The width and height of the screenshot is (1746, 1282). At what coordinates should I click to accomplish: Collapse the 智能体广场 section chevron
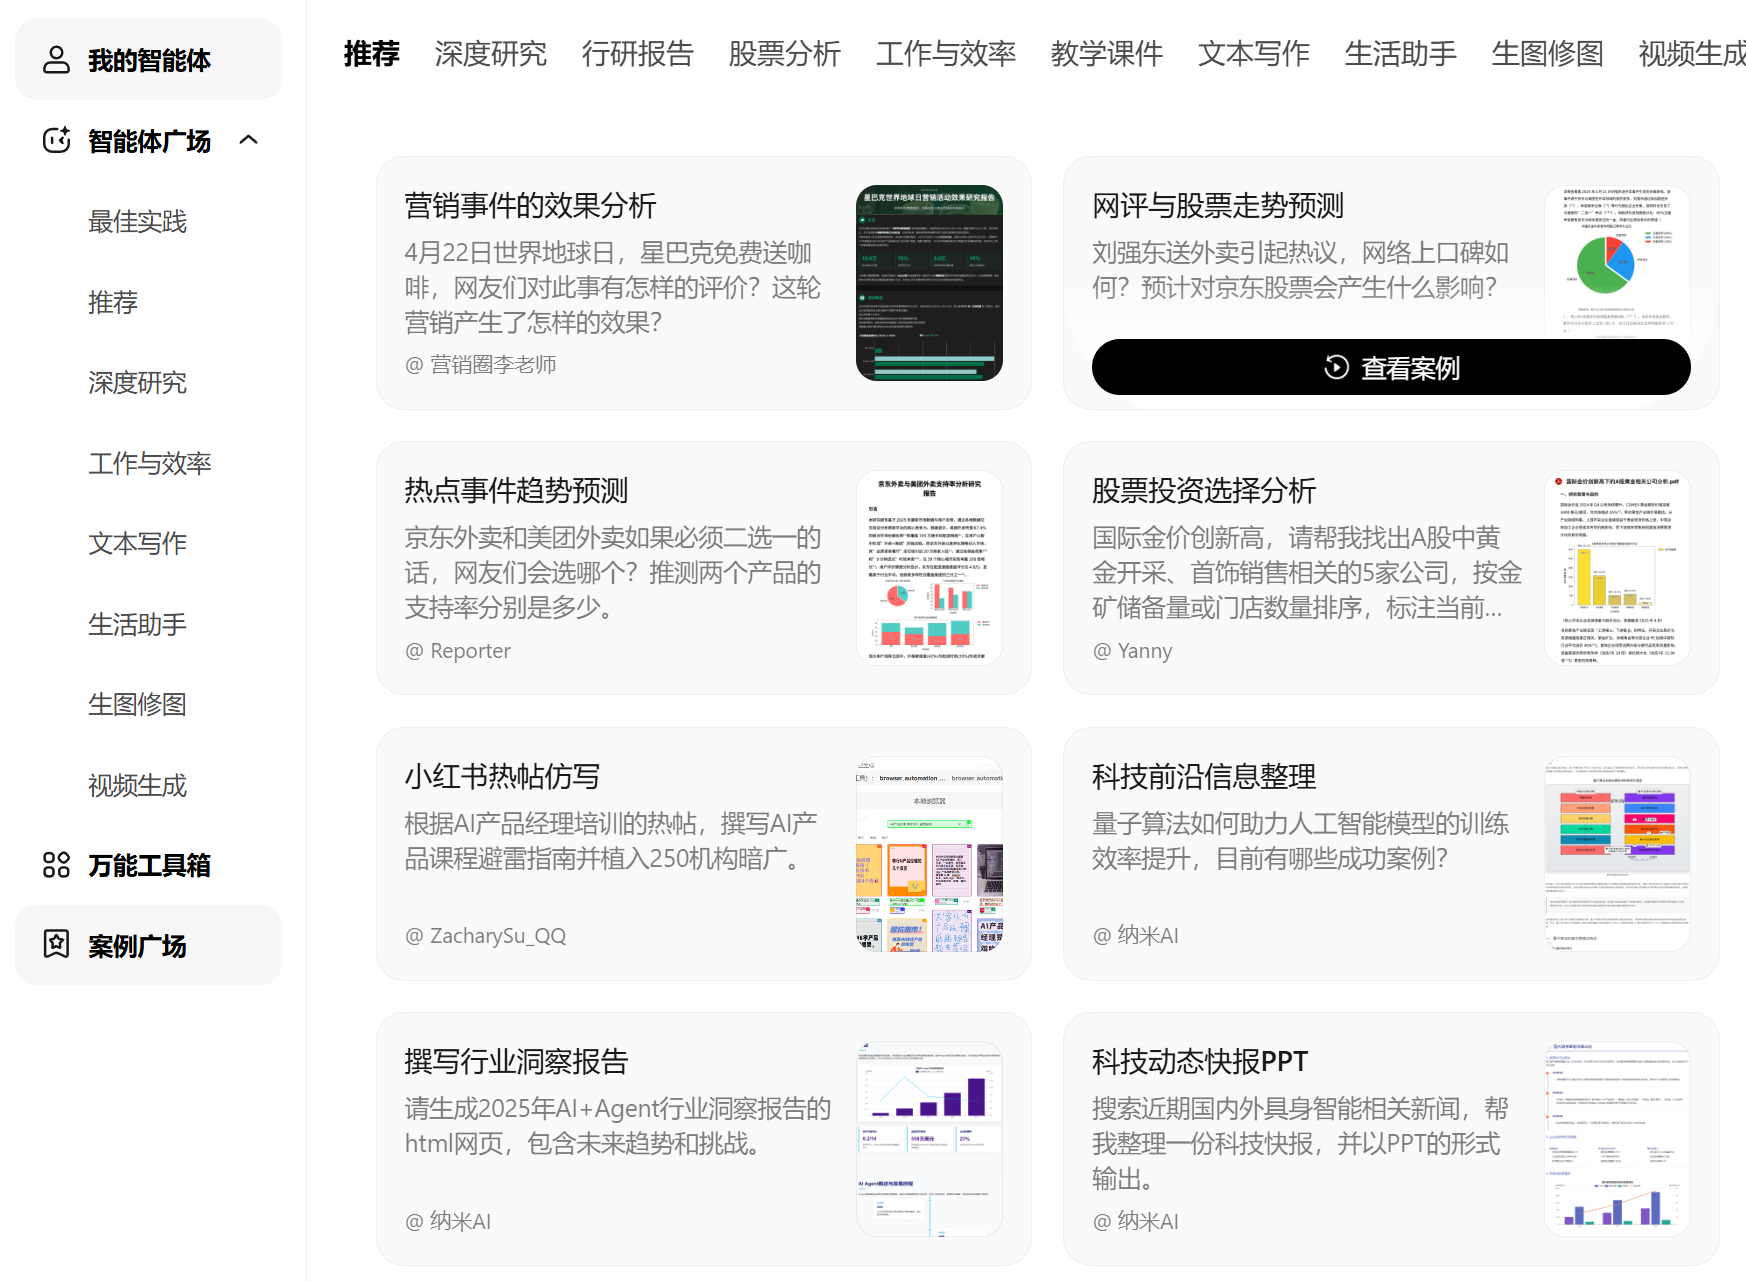coord(249,140)
